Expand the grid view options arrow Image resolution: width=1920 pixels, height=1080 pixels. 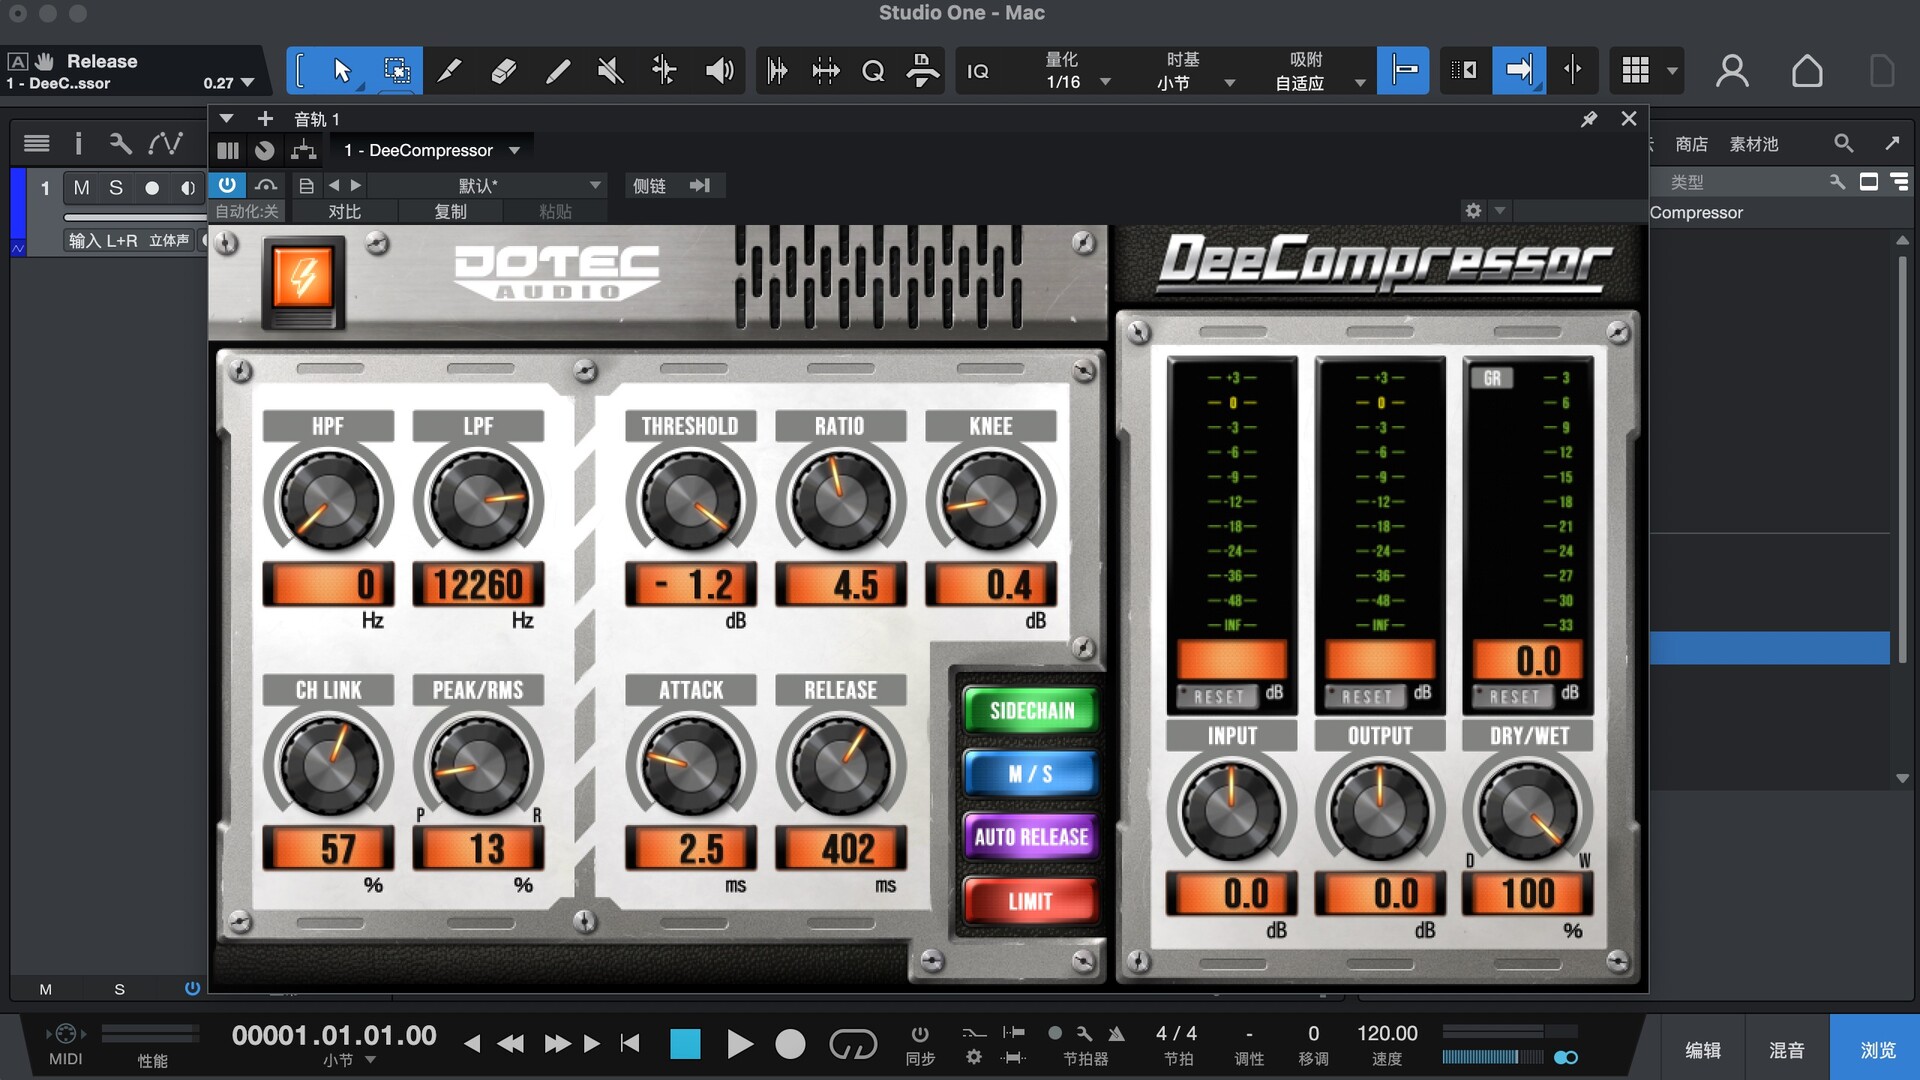pyautogui.click(x=1671, y=71)
